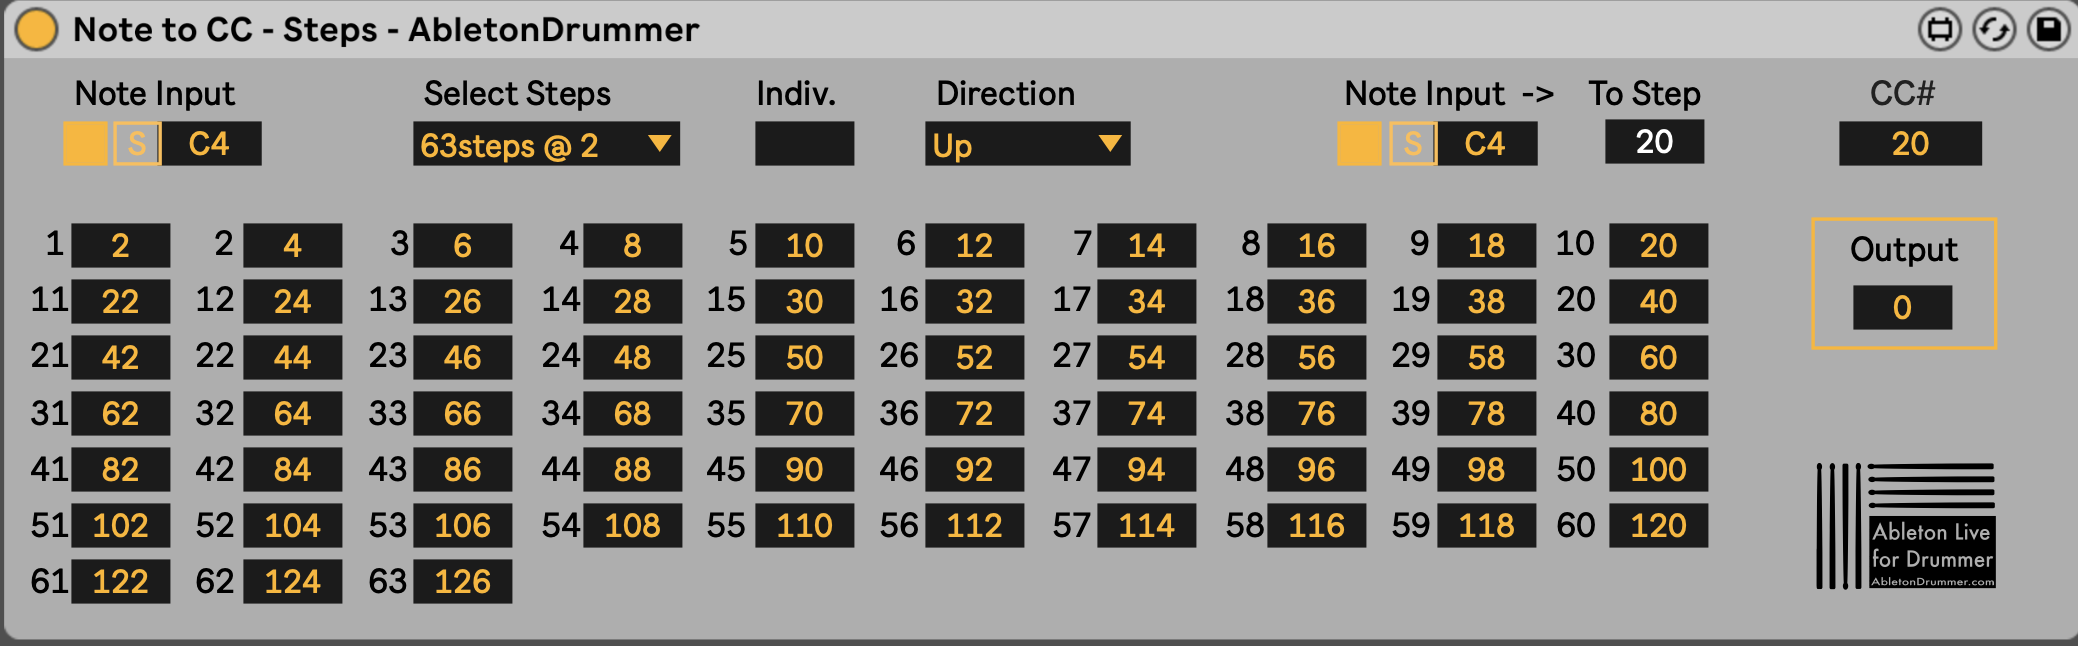Screen dimensions: 2078x646
Task: Select the step 1 value box
Action: (121, 245)
